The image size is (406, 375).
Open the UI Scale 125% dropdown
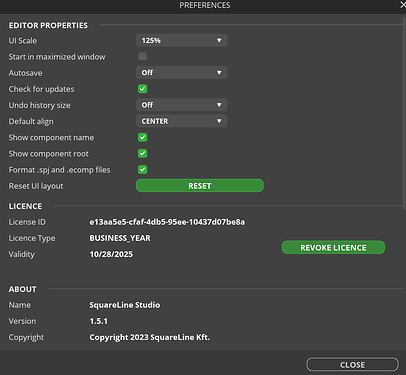pyautogui.click(x=182, y=40)
